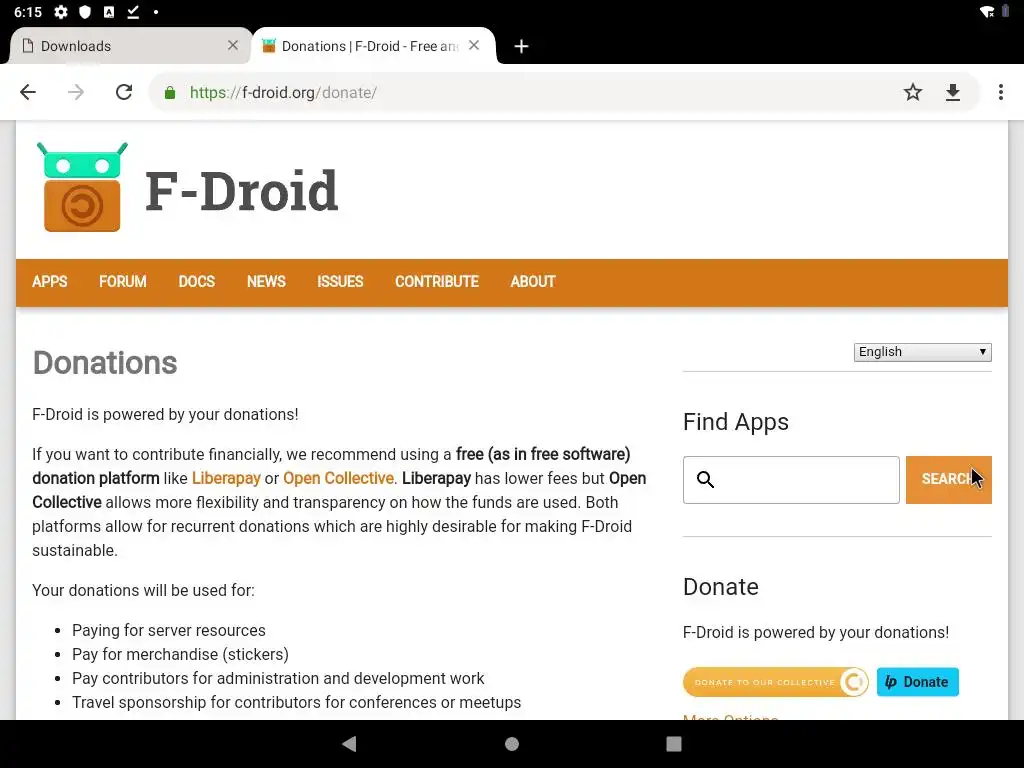1024x768 pixels.
Task: Follow the Liberapay link
Action: (226, 478)
